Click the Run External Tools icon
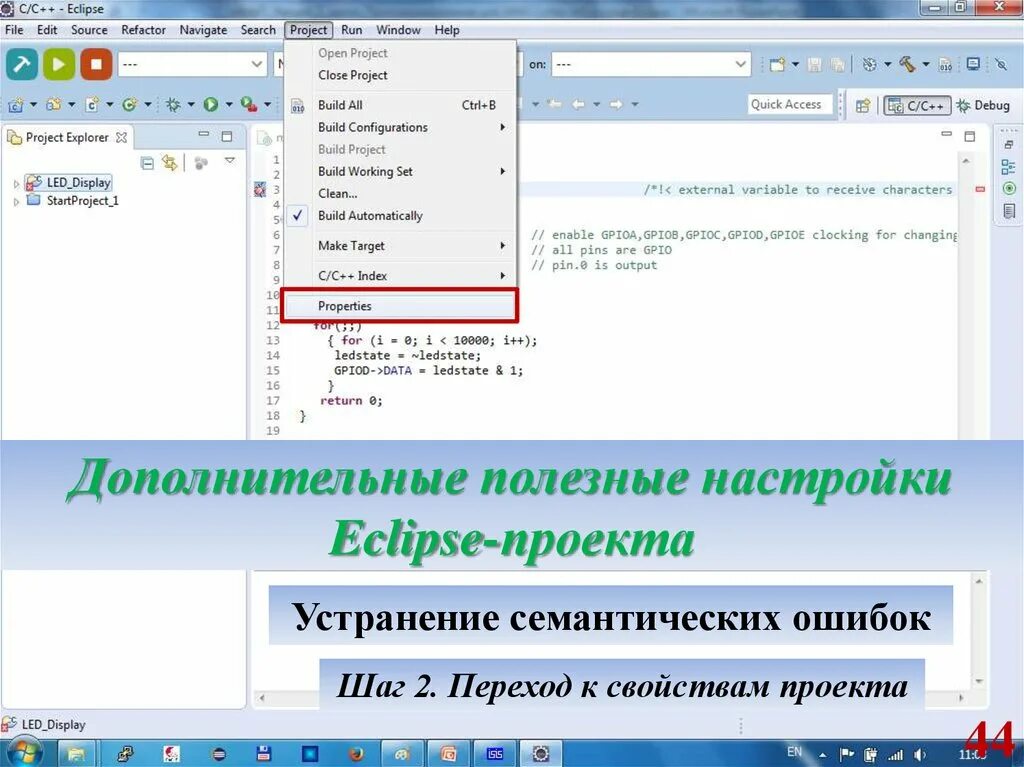1024x767 pixels. click(x=248, y=105)
